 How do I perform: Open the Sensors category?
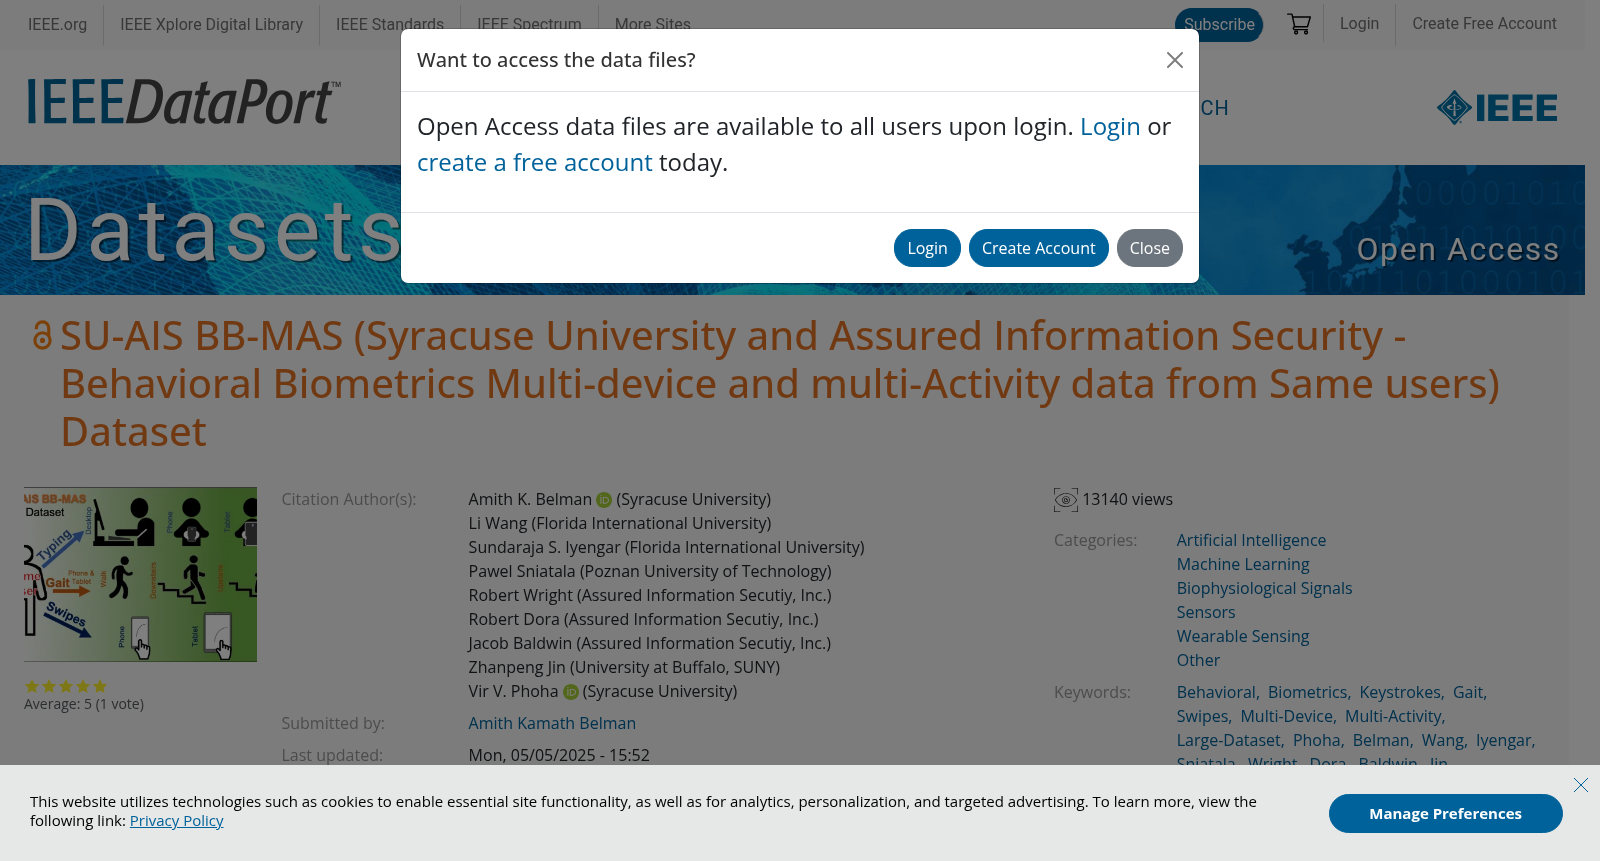[x=1206, y=612]
